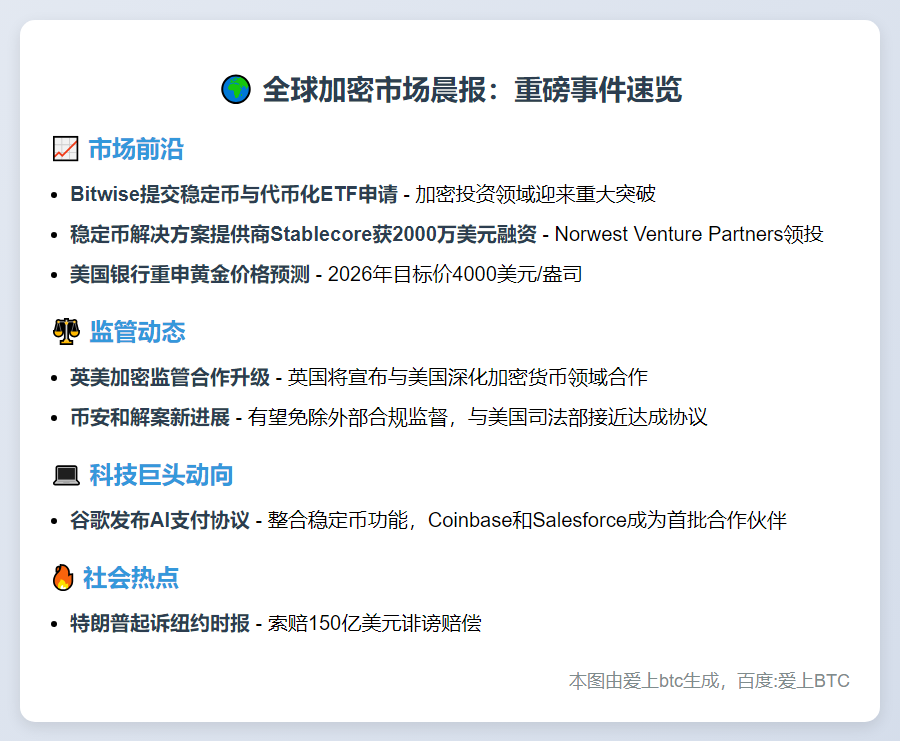This screenshot has height=741, width=900.
Task: Click the chart emoji beside 市场前沿
Action: tap(65, 150)
